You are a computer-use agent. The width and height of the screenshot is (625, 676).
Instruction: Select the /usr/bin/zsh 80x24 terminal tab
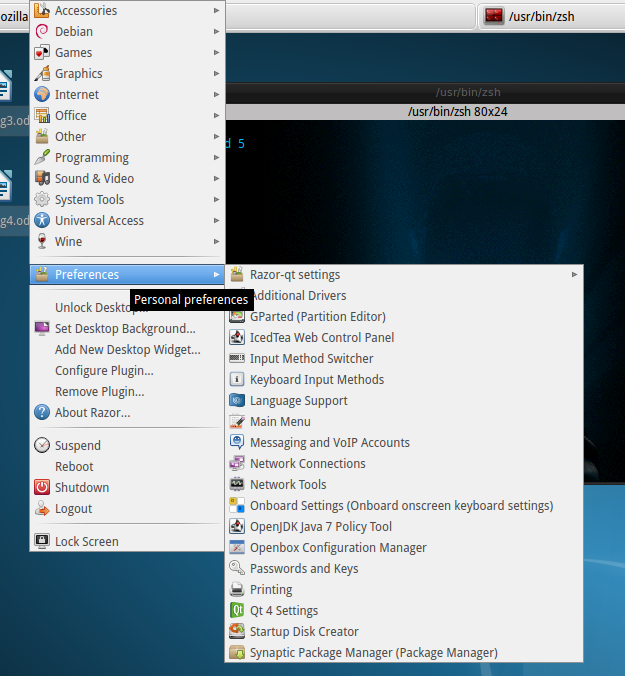425,112
